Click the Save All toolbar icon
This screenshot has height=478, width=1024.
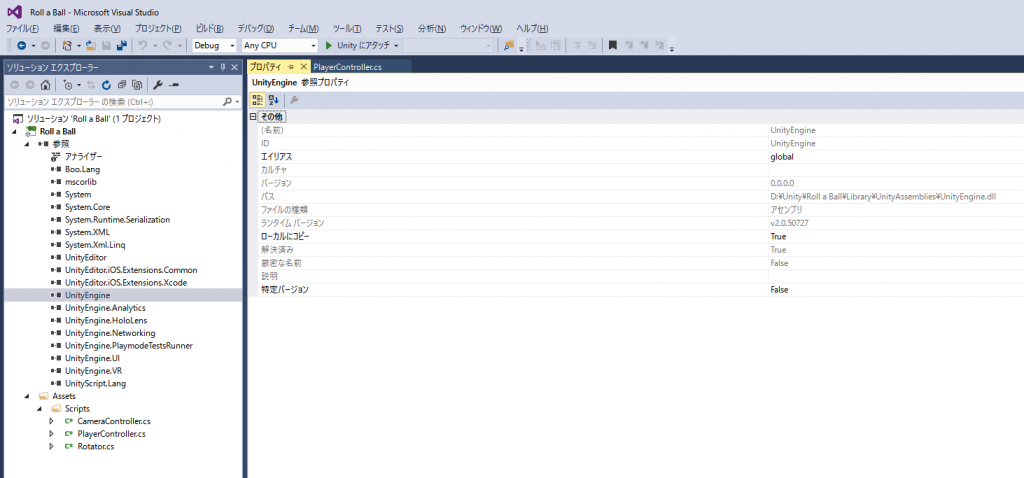(x=121, y=46)
